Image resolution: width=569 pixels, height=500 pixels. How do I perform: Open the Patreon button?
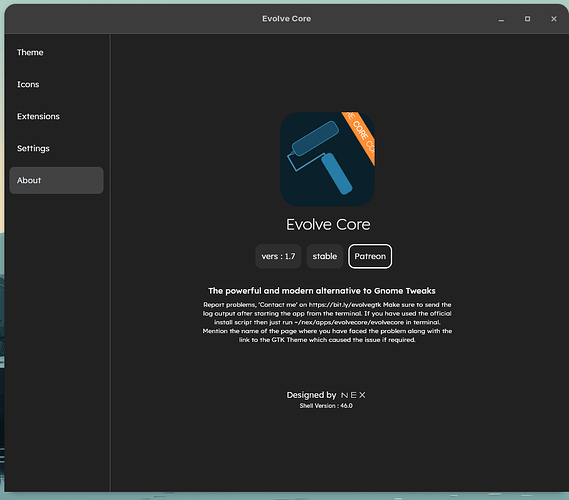[x=370, y=256]
